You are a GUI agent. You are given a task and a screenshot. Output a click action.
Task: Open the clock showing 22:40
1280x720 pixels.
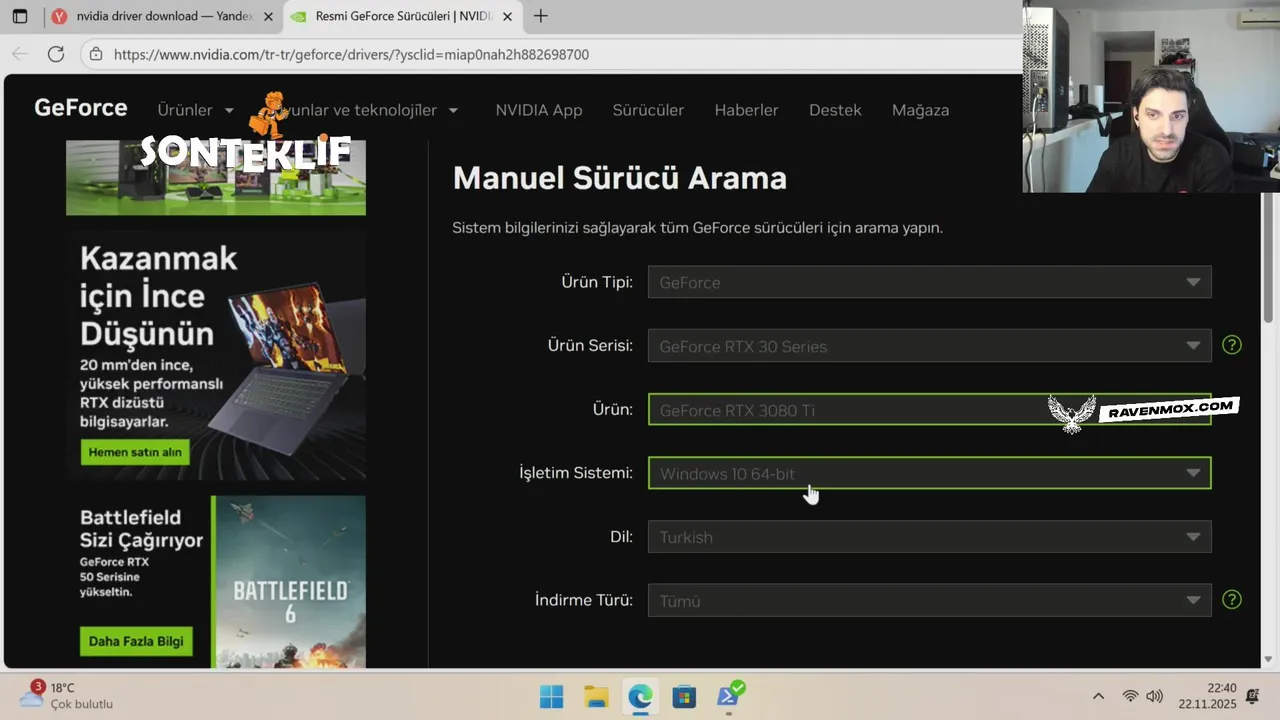[1207, 696]
